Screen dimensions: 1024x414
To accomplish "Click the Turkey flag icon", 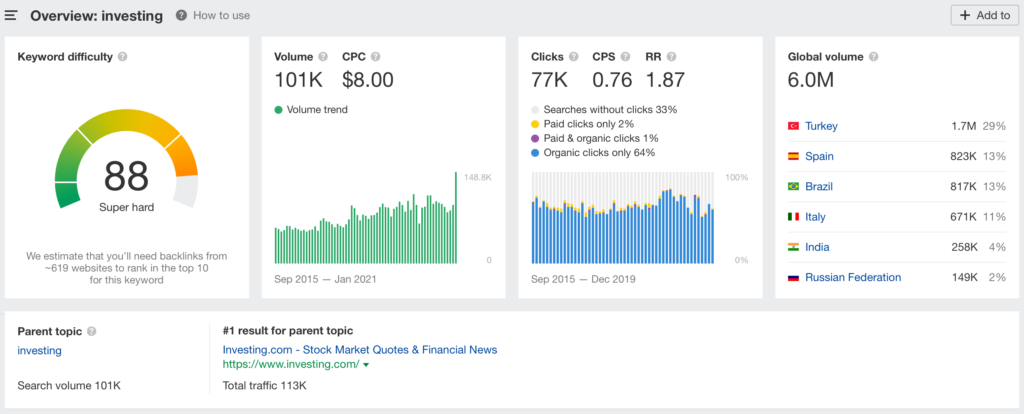I will [x=793, y=126].
